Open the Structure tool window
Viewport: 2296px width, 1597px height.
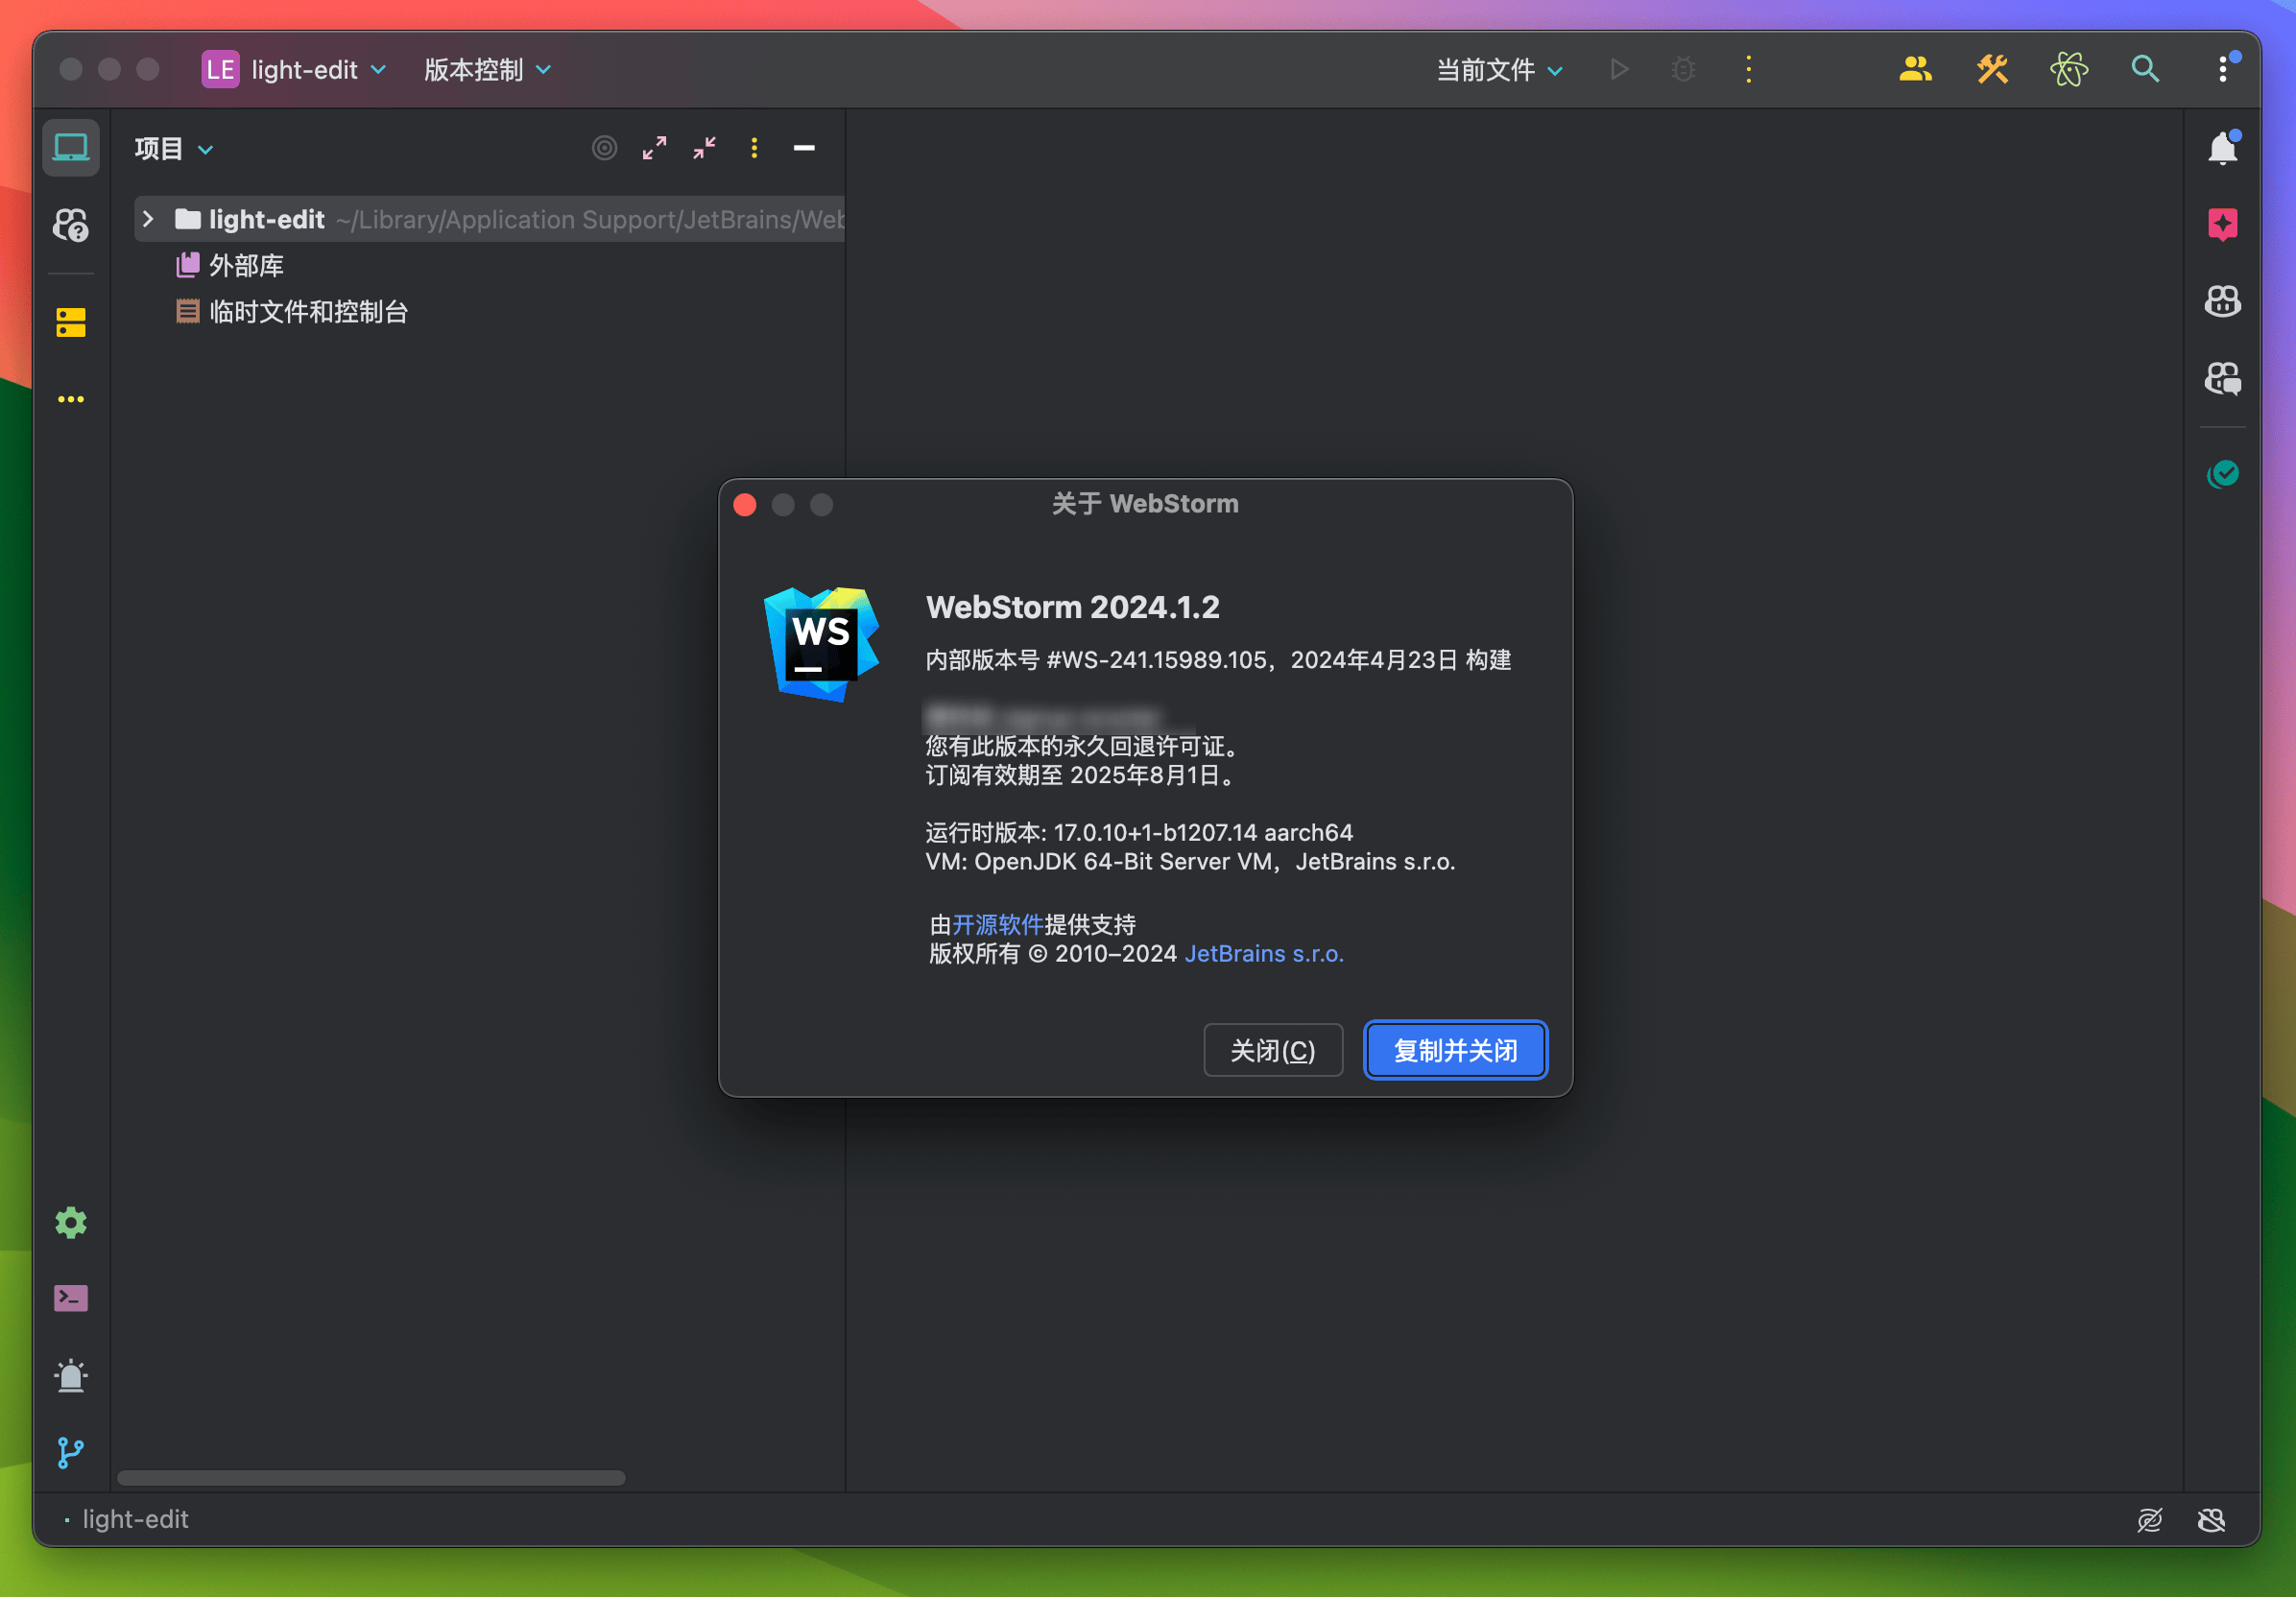tap(70, 322)
